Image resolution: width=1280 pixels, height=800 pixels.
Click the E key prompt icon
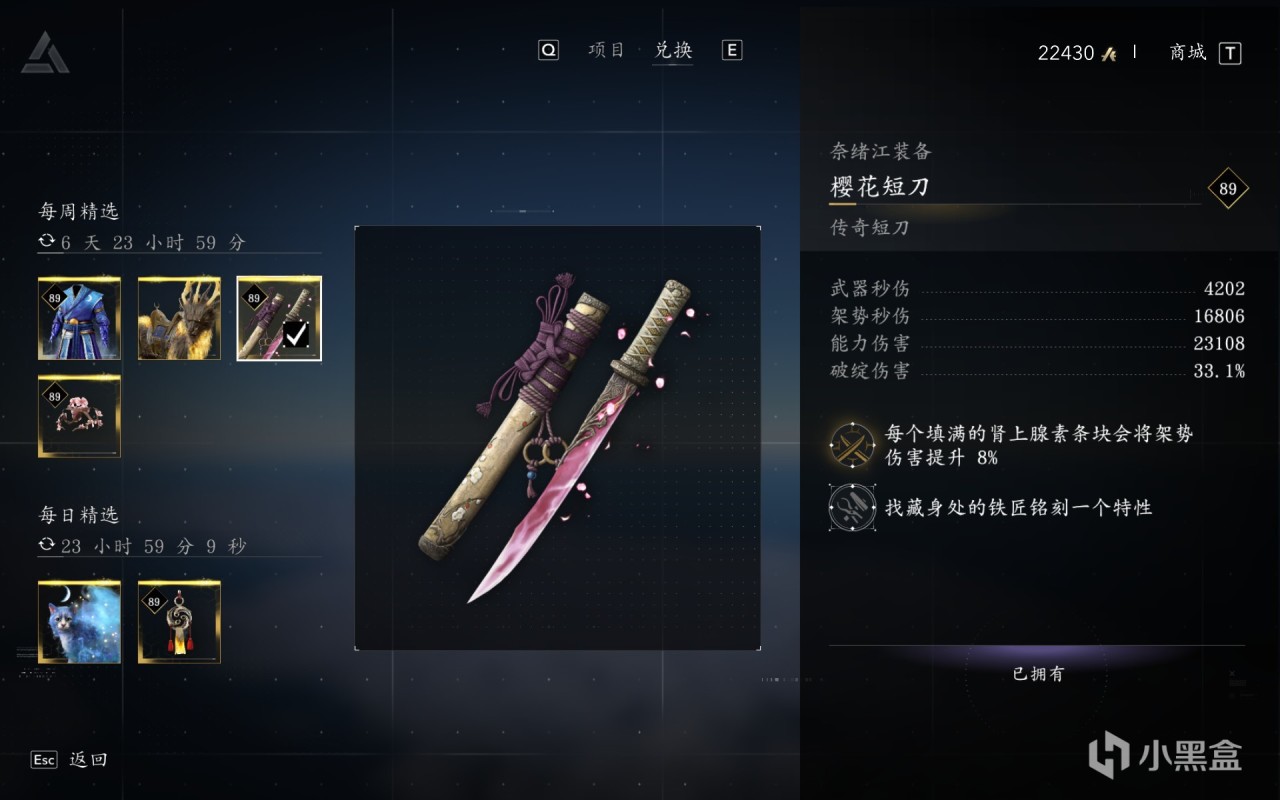pyautogui.click(x=732, y=50)
